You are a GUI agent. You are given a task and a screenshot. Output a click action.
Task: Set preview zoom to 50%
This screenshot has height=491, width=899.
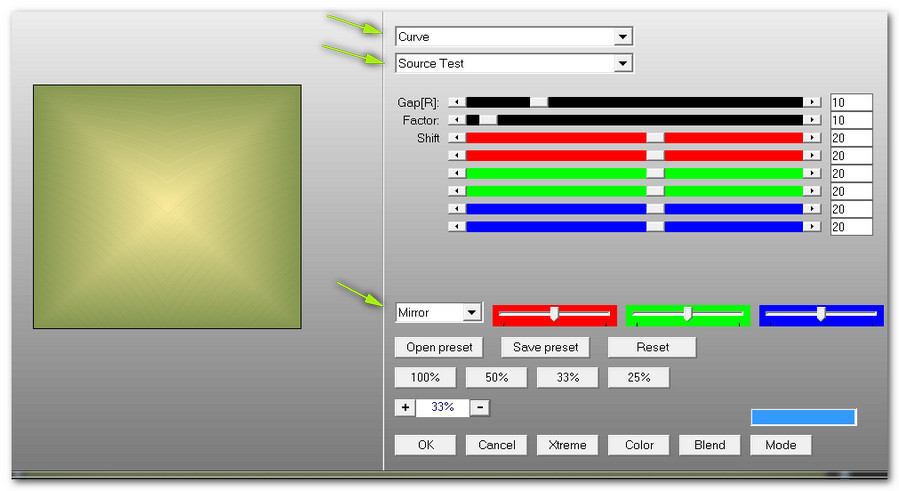click(x=496, y=378)
